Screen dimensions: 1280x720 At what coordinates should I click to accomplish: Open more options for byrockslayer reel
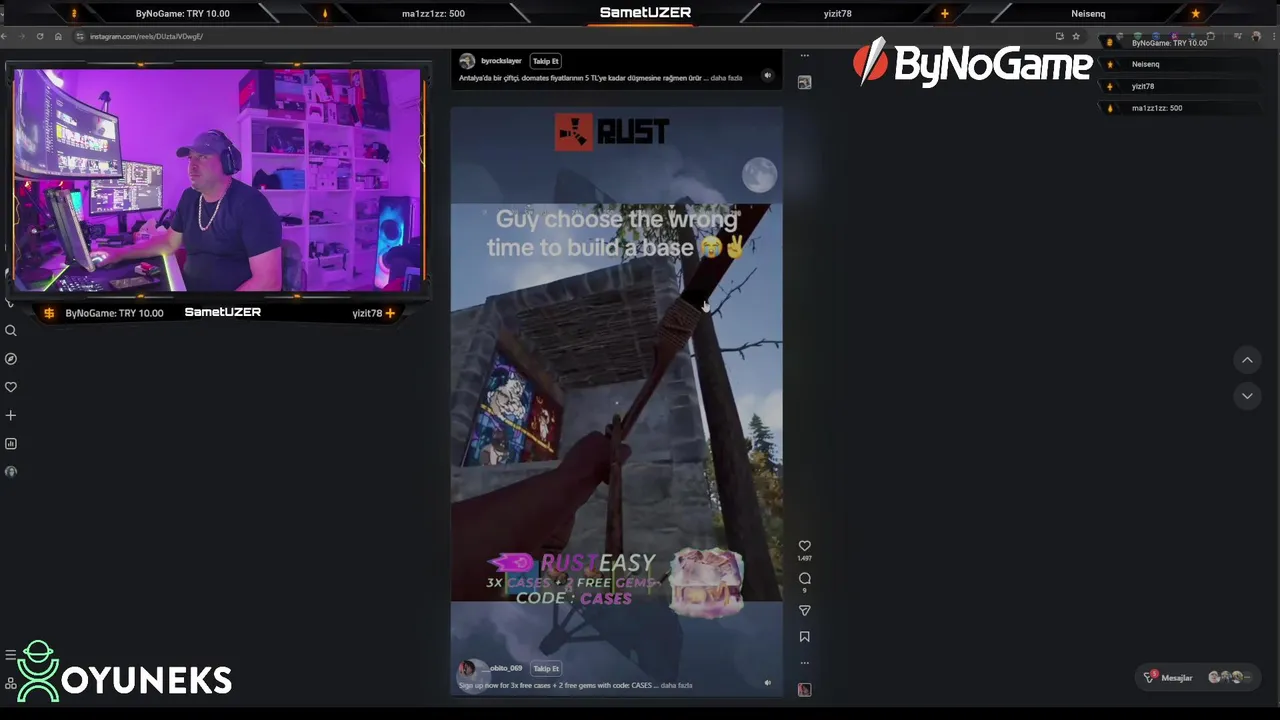click(x=804, y=55)
